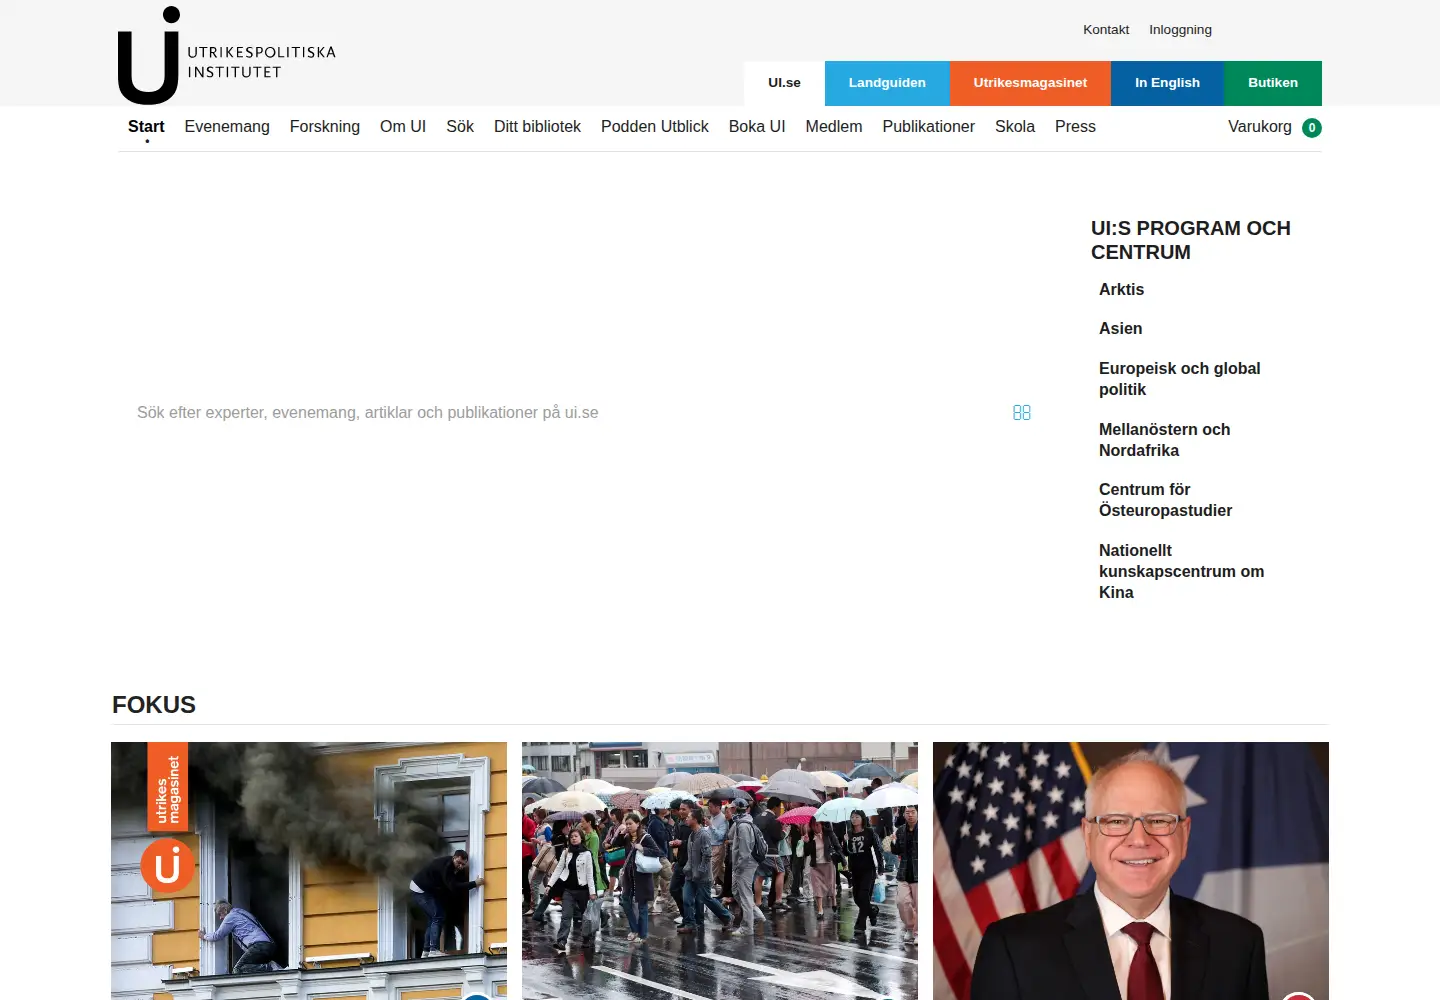Open the Press menu item
Image resolution: width=1440 pixels, height=1000 pixels.
tap(1075, 127)
